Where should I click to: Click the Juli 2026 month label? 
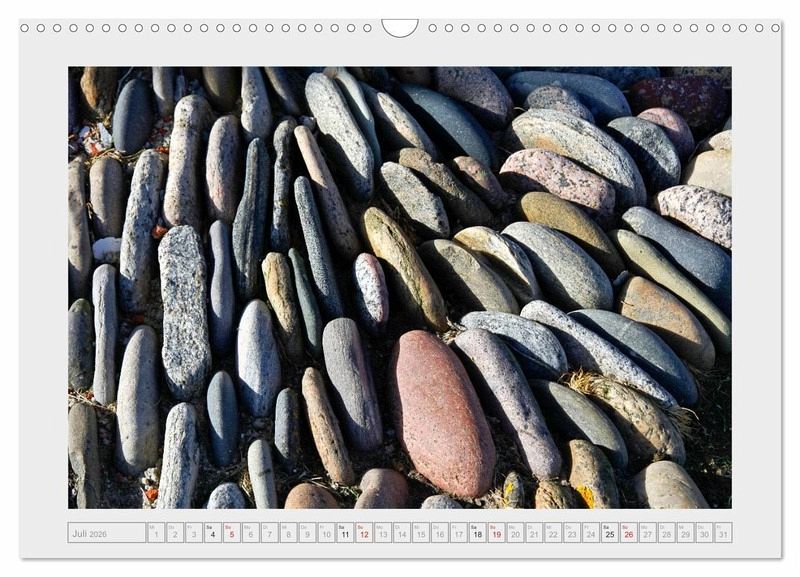pyautogui.click(x=106, y=532)
